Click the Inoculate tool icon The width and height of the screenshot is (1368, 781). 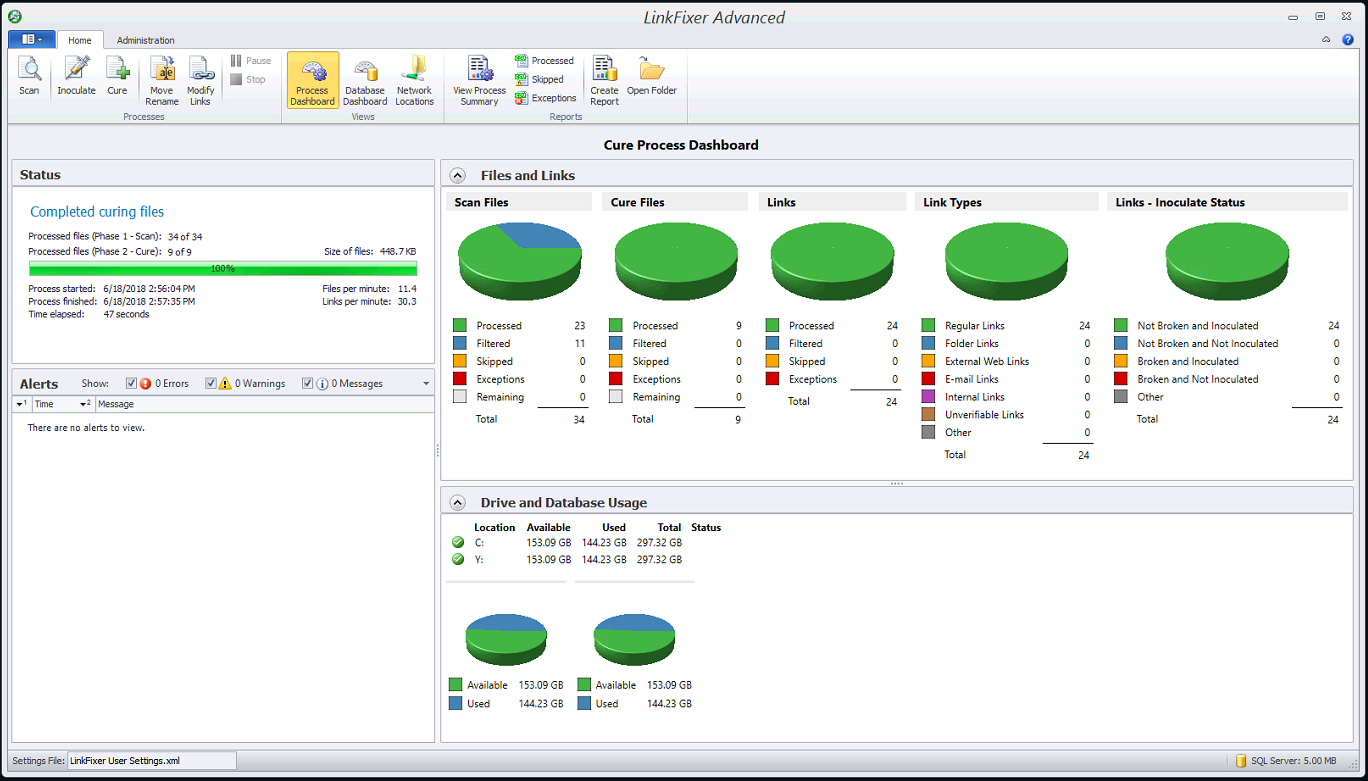pyautogui.click(x=76, y=77)
